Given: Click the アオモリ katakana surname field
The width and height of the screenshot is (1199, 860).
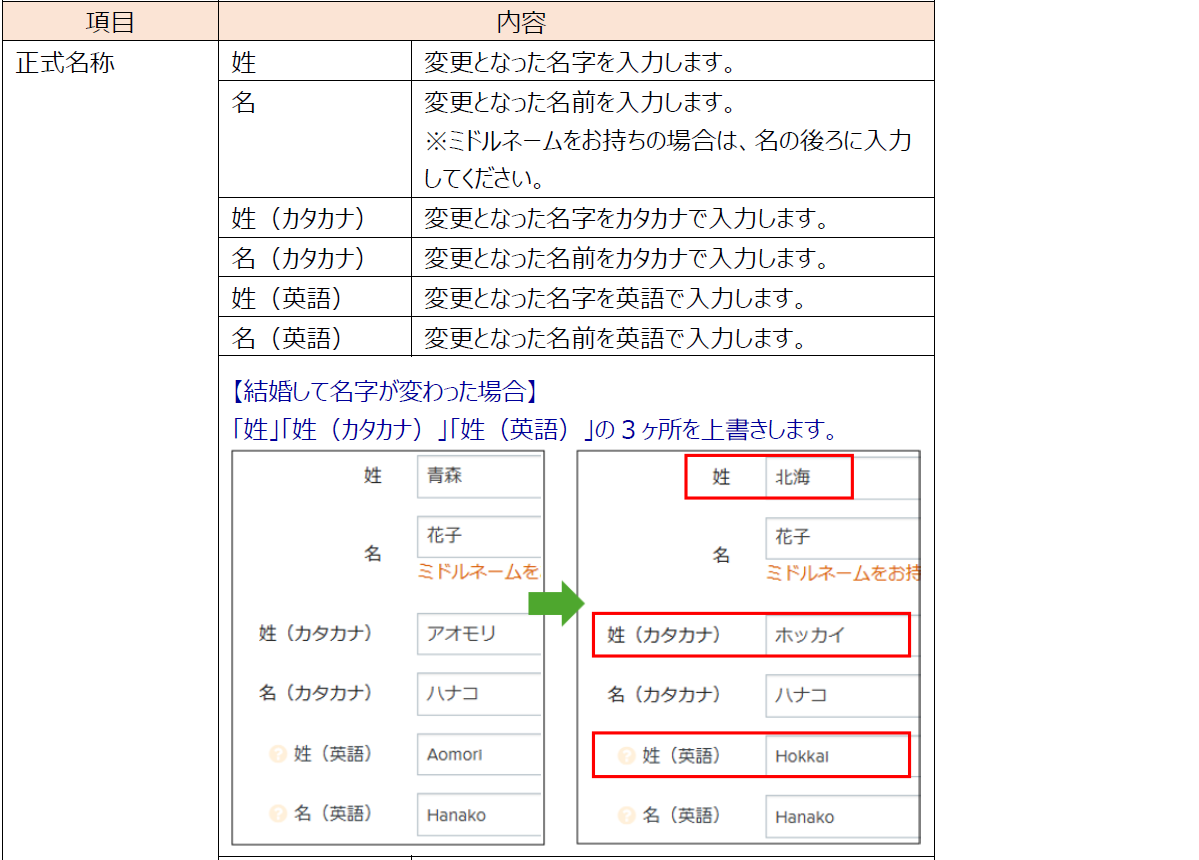Looking at the screenshot, I should click(x=479, y=634).
